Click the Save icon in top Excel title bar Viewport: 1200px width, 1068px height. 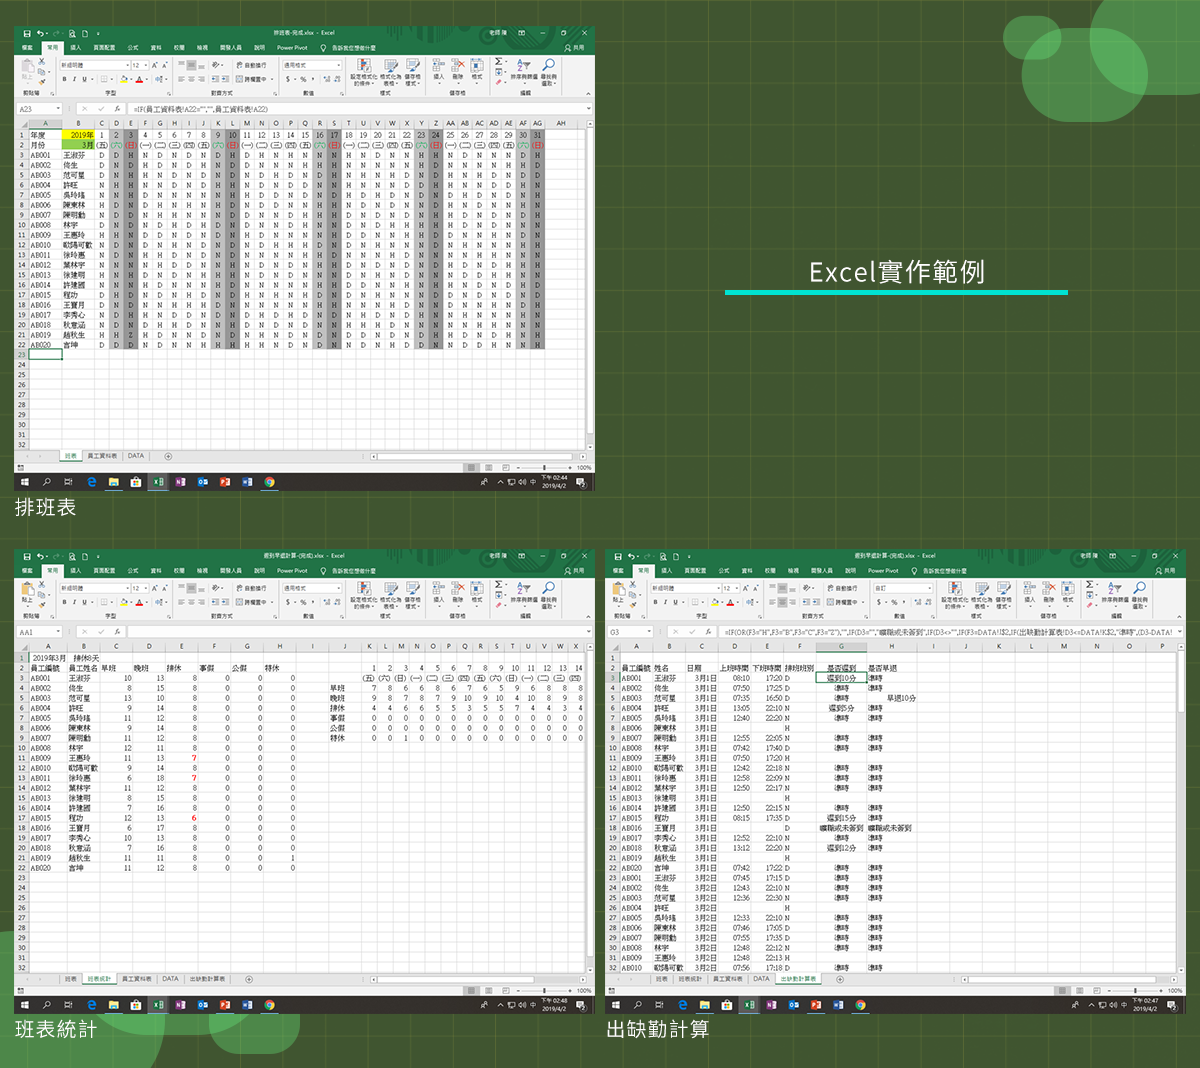(27, 33)
